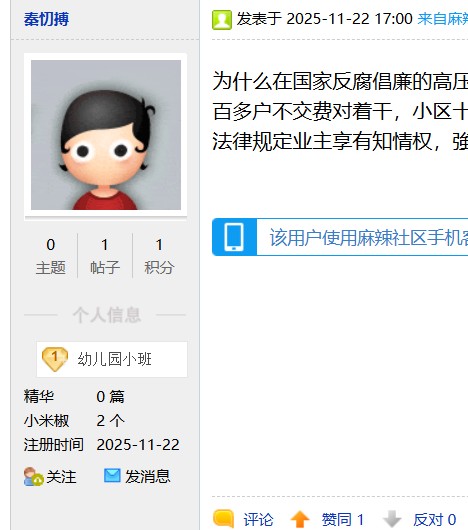
Task: Open the 来自麻辣 source link
Action: pyautogui.click(x=443, y=19)
